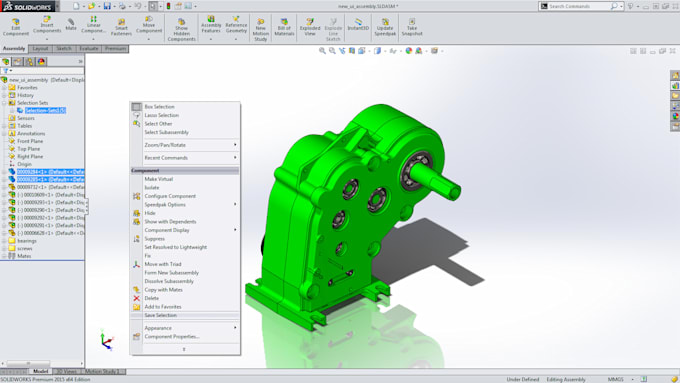Click the Edit Appearance color sphere icon
680x383 pixels.
(x=409, y=51)
